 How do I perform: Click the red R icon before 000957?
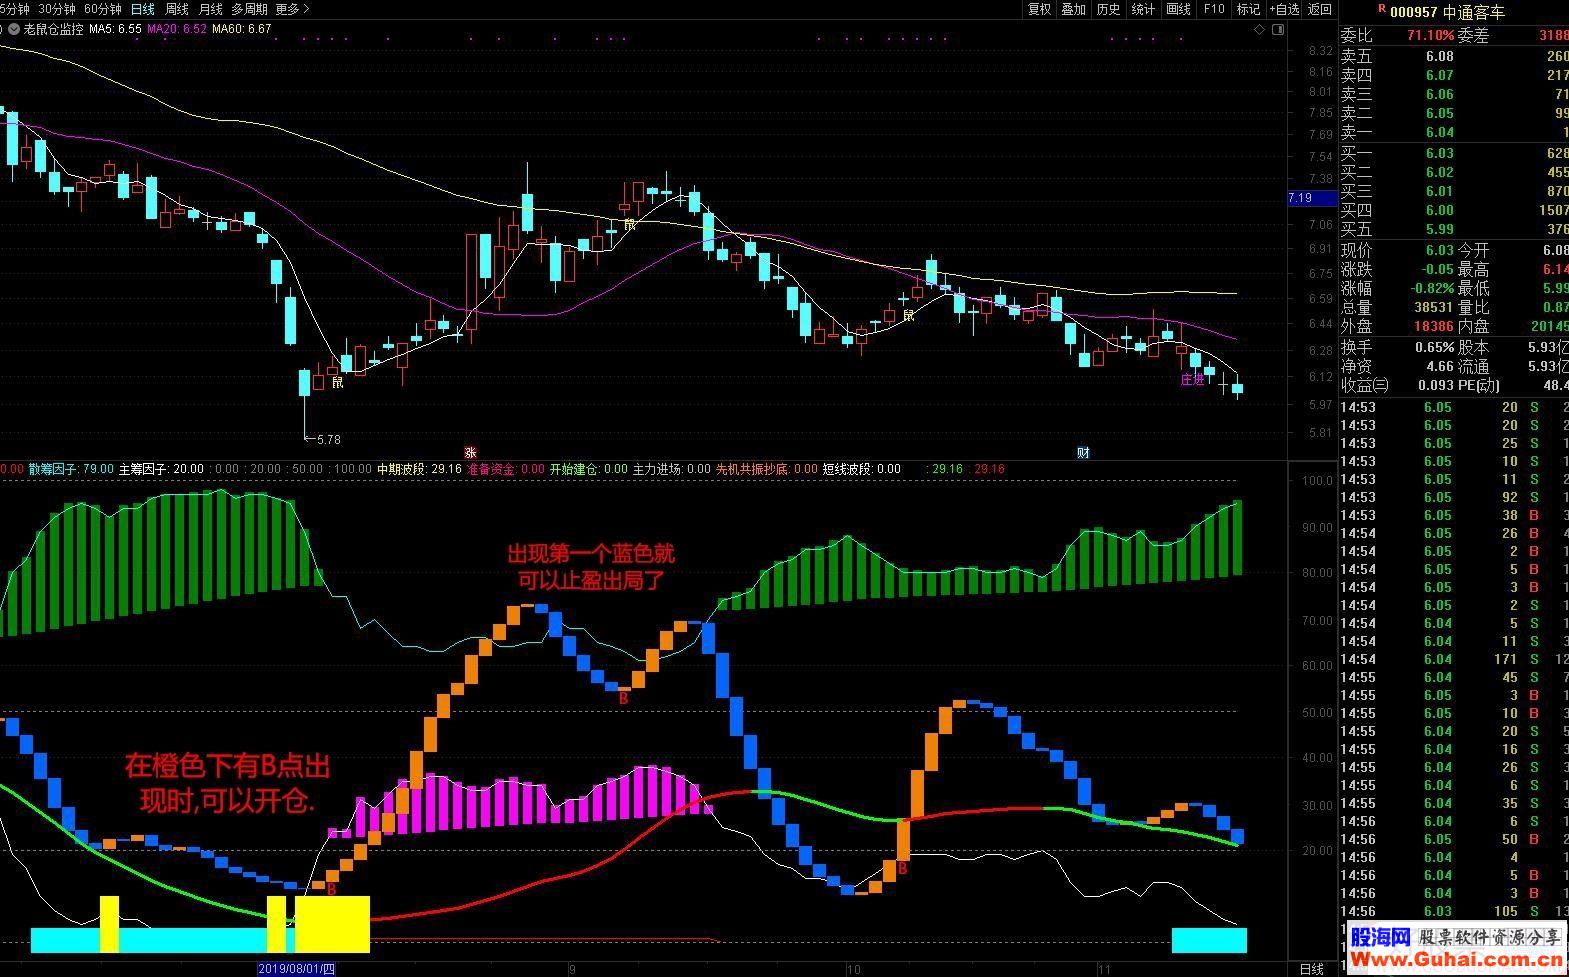[x=1381, y=9]
